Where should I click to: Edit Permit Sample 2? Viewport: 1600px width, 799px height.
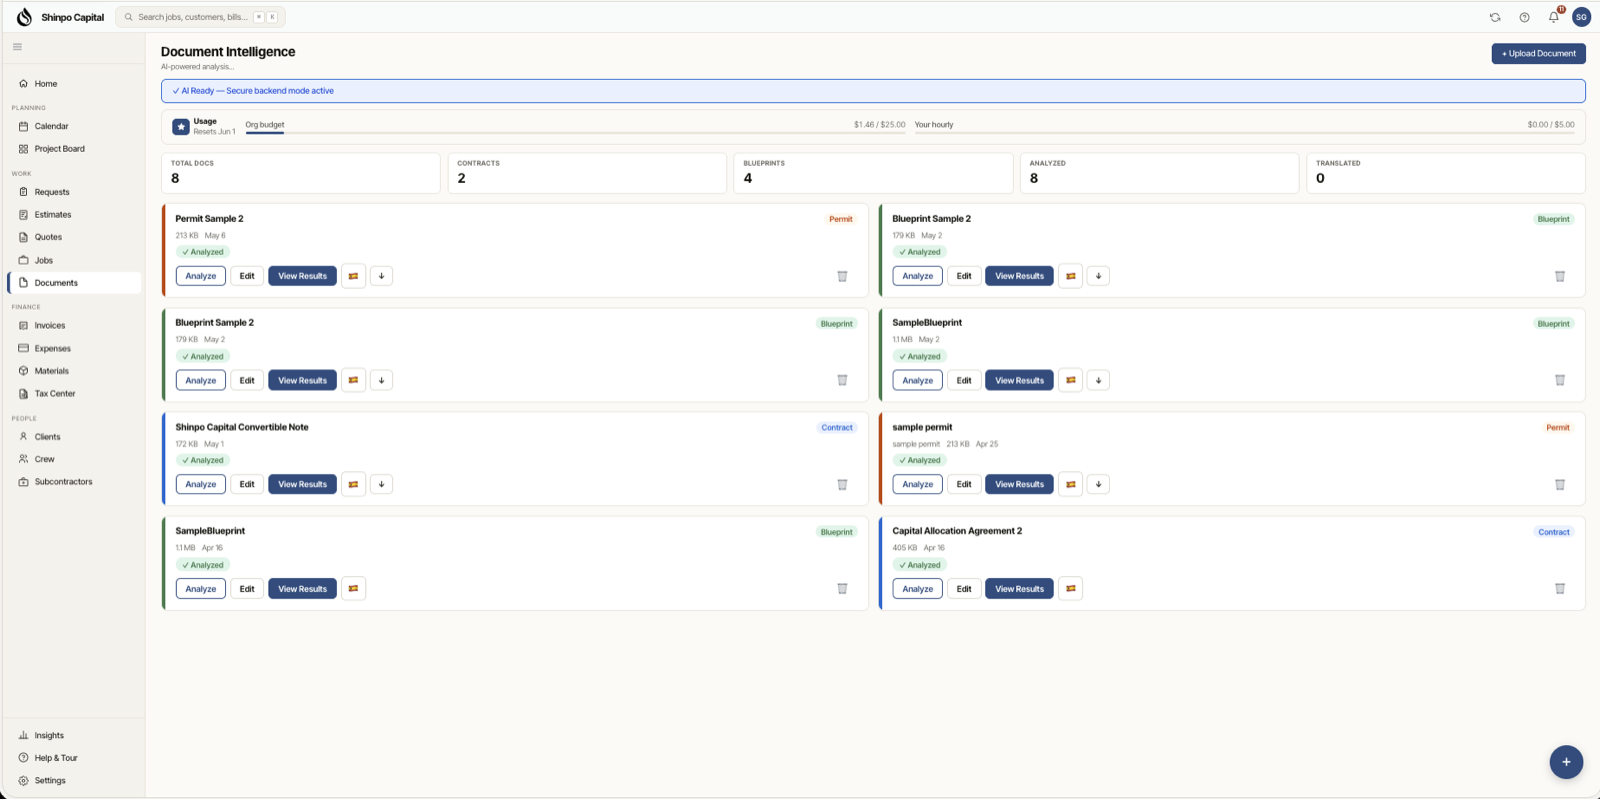(247, 276)
